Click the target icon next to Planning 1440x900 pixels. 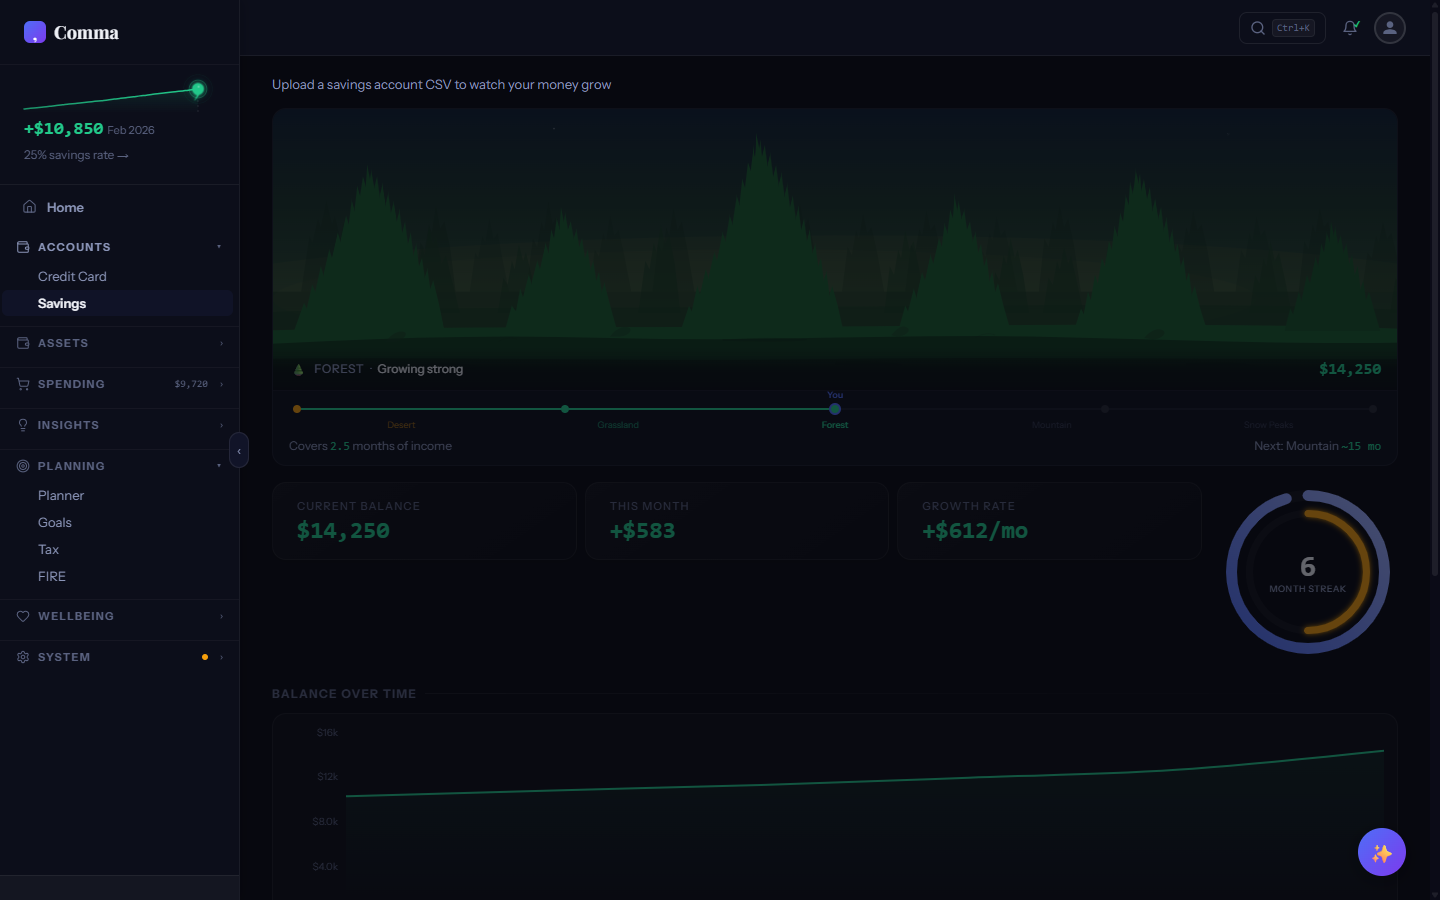coord(22,466)
